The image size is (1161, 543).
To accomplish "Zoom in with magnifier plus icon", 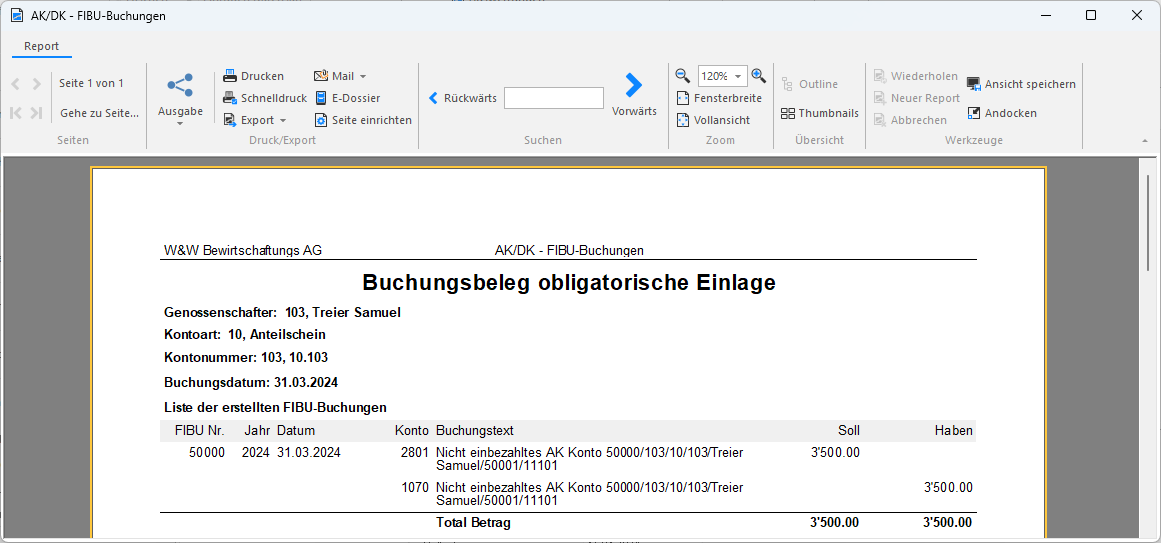I will point(758,75).
